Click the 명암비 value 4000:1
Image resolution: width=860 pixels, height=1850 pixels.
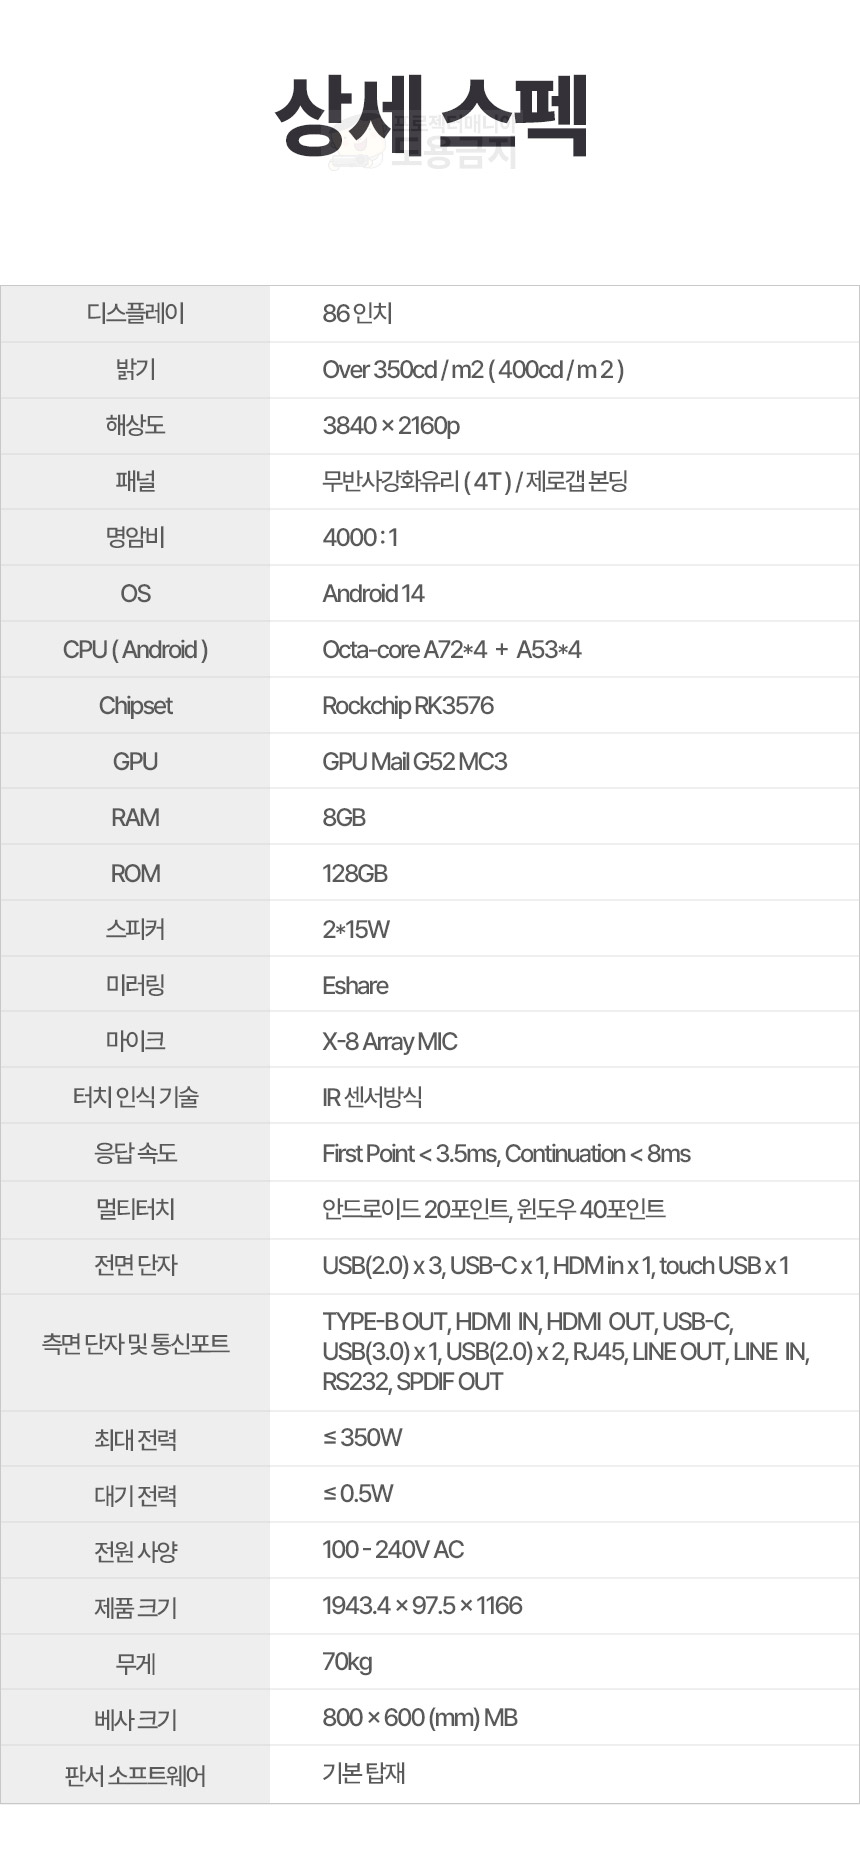(360, 538)
